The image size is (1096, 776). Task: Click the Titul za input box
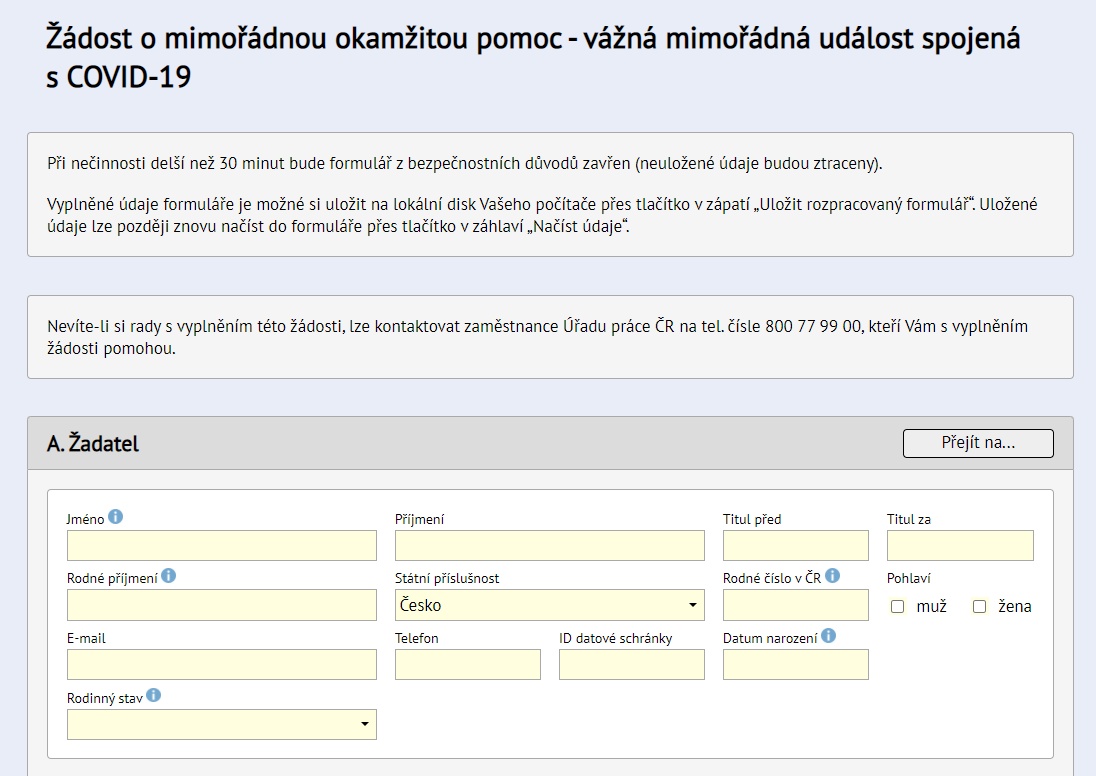click(x=959, y=545)
